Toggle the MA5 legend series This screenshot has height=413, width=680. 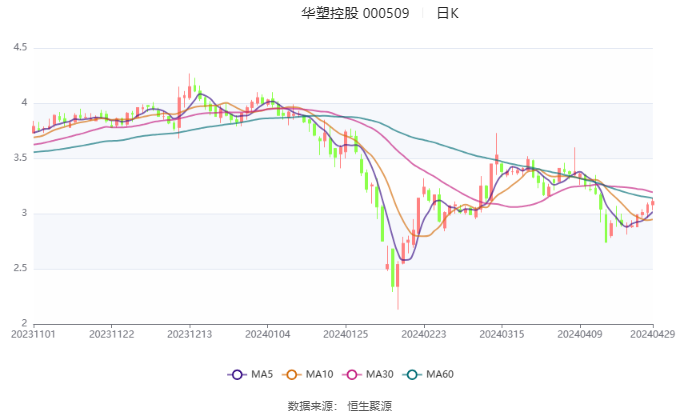250,374
